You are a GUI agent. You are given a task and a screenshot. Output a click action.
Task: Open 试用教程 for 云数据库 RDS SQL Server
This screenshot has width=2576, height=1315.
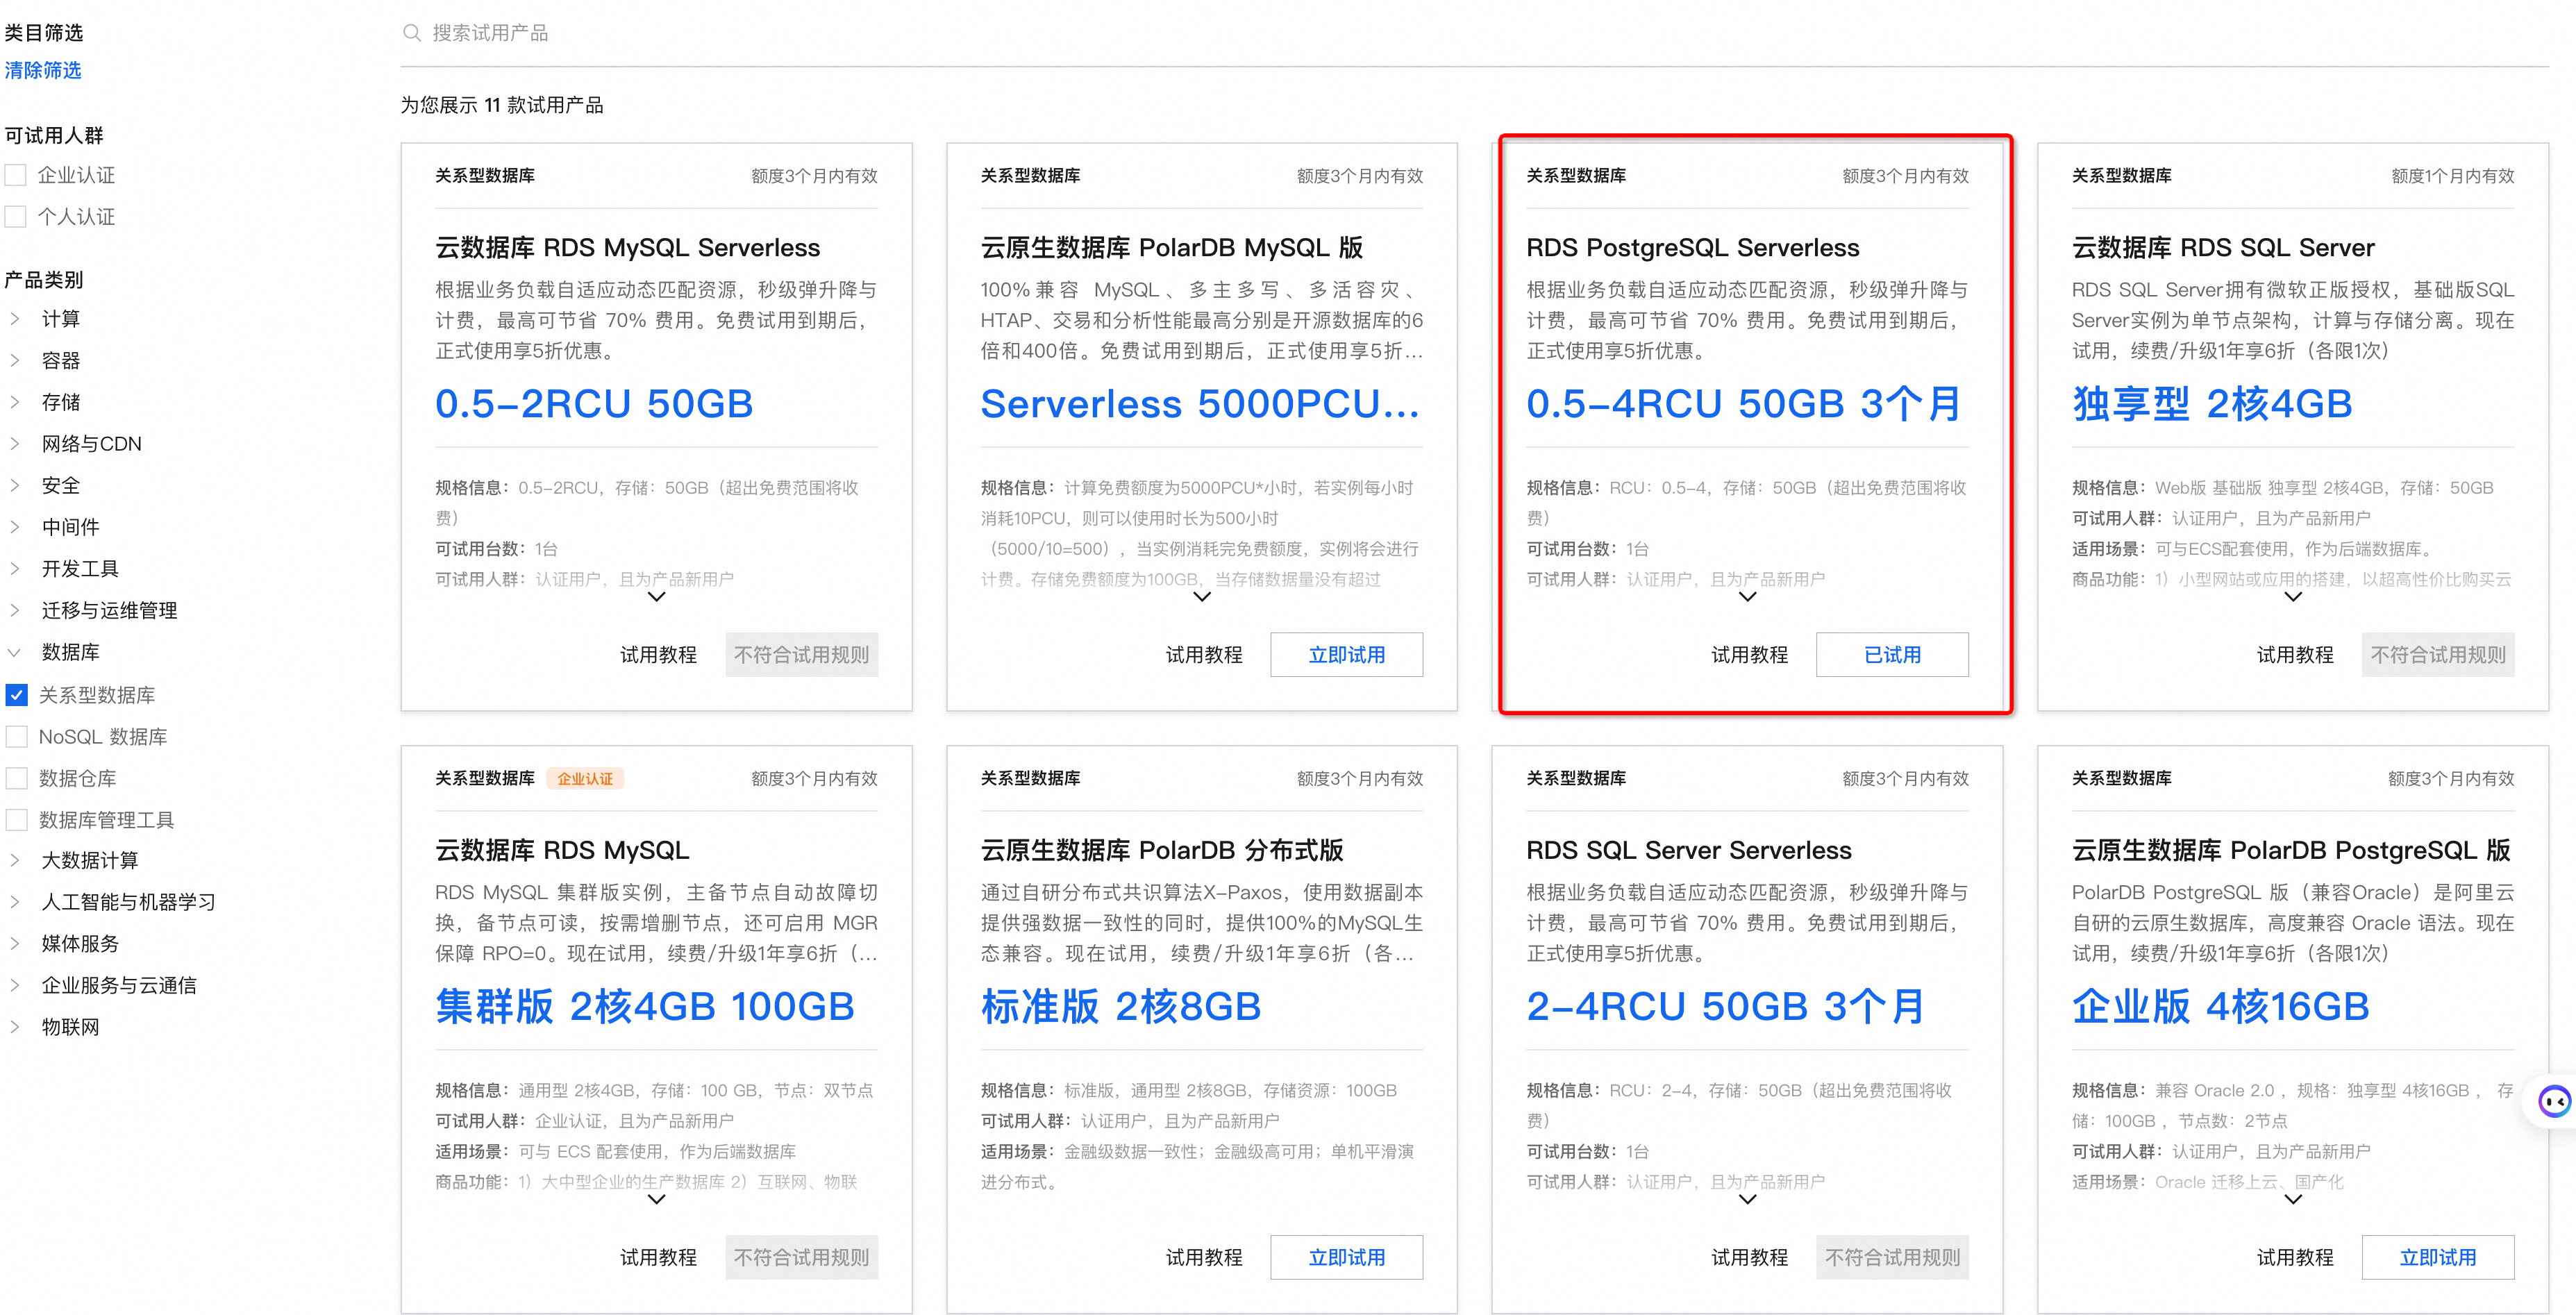[2295, 655]
